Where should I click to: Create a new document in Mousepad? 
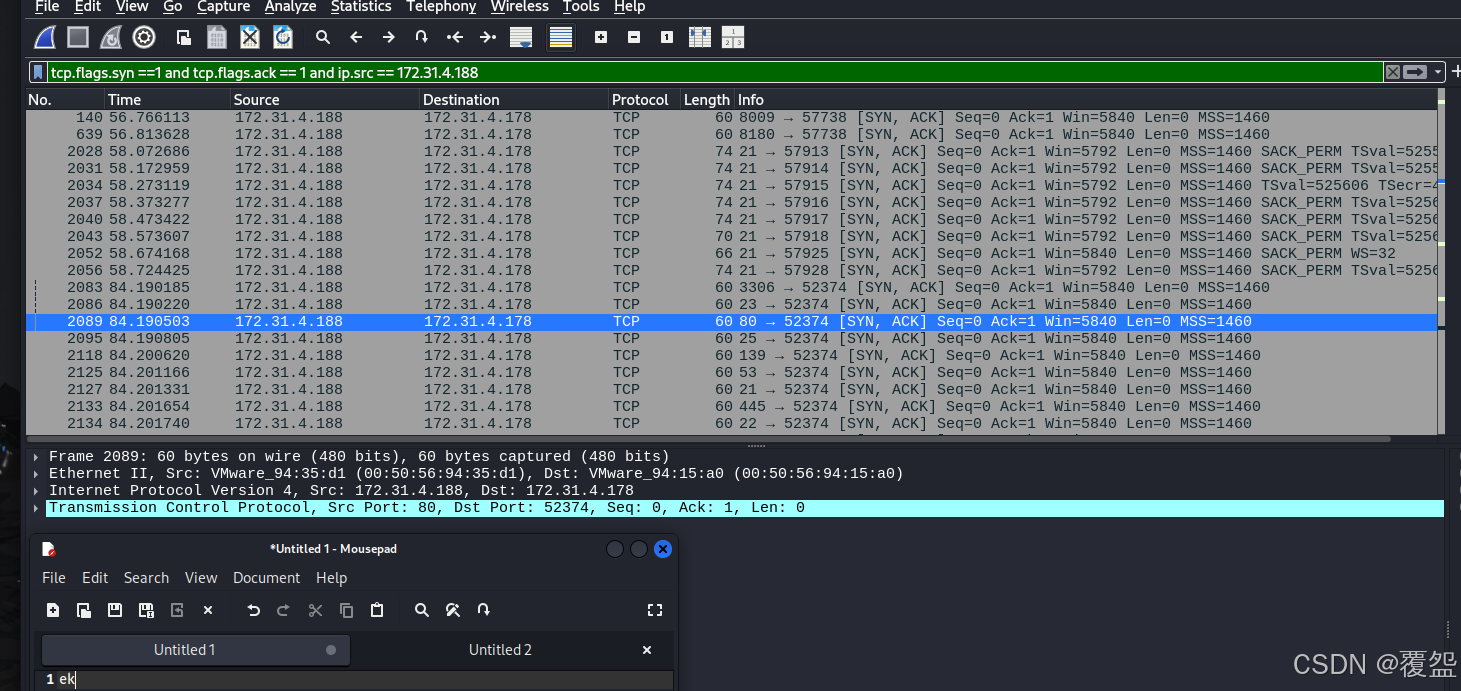pyautogui.click(x=53, y=610)
